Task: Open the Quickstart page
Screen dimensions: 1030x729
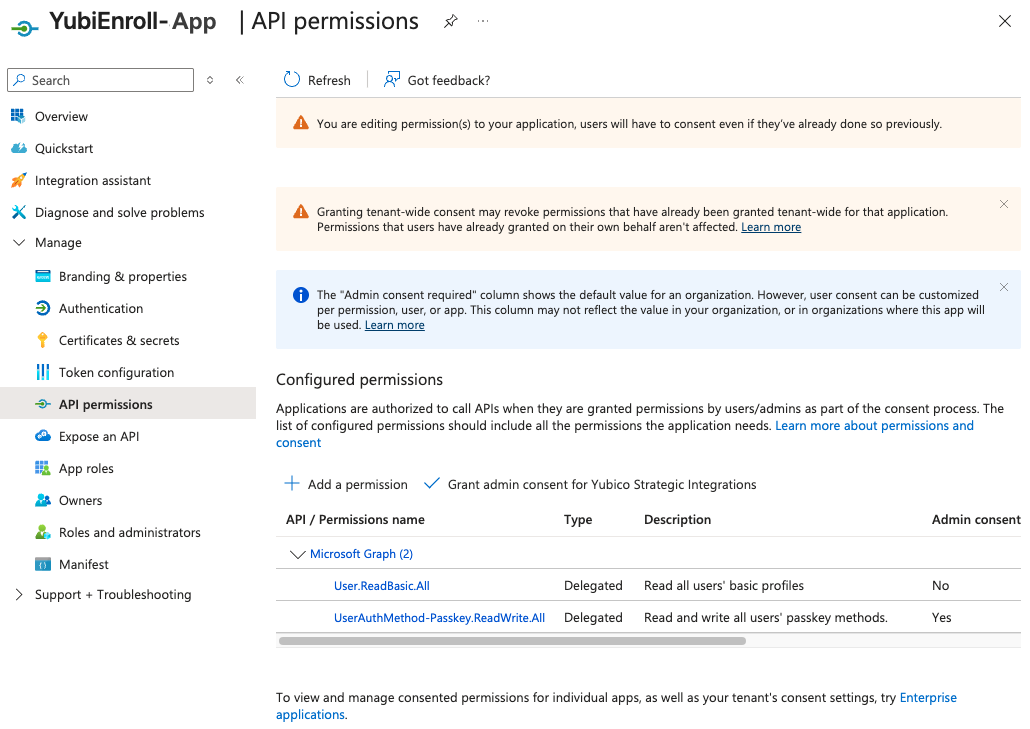Action: point(64,148)
